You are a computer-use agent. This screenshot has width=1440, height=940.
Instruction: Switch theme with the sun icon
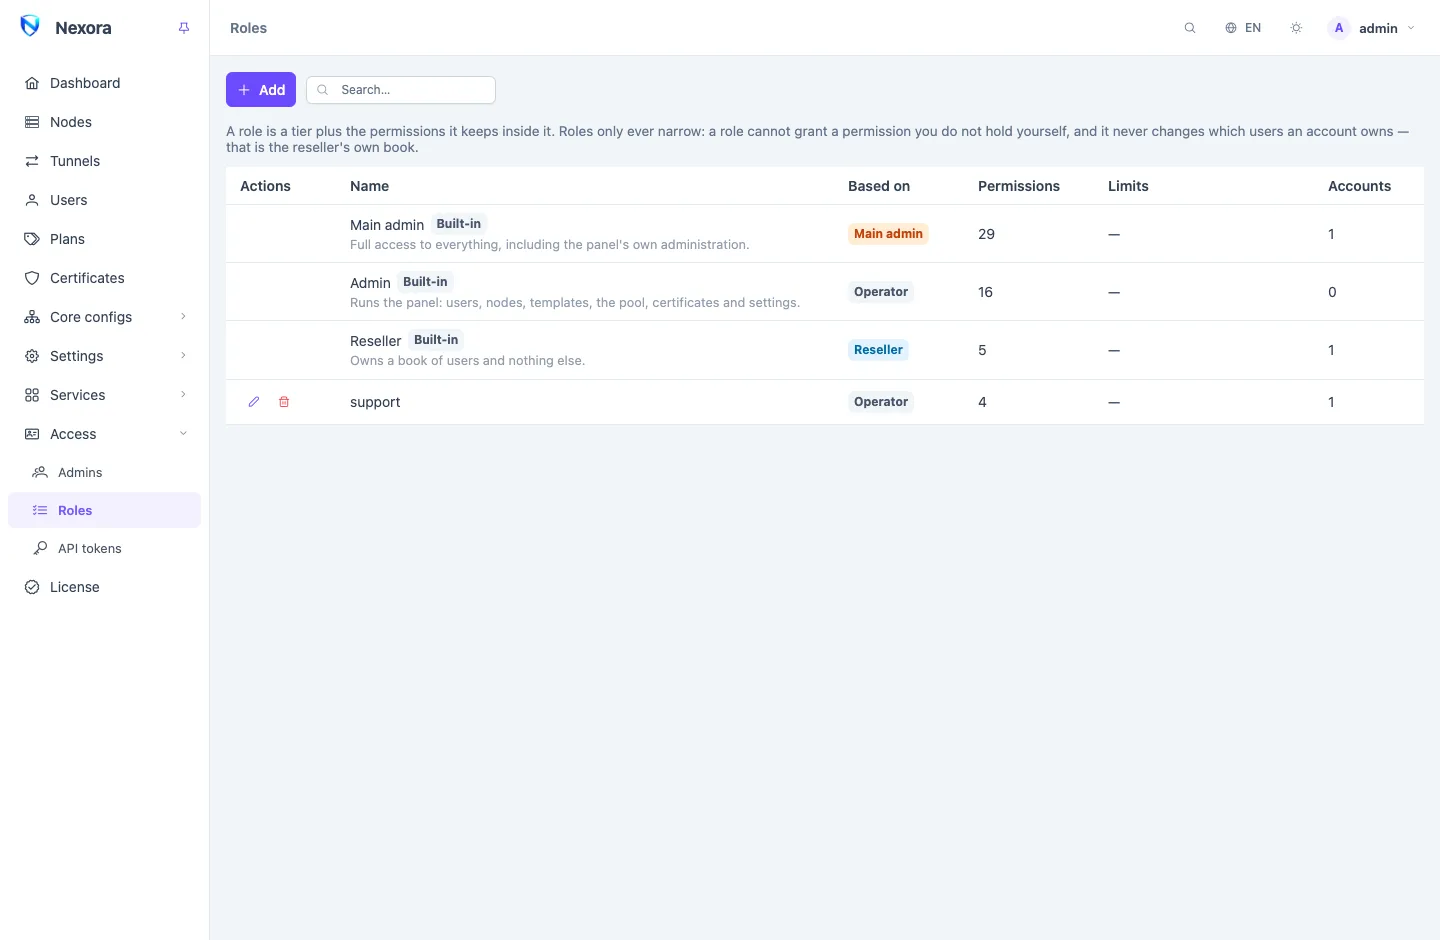click(x=1296, y=28)
